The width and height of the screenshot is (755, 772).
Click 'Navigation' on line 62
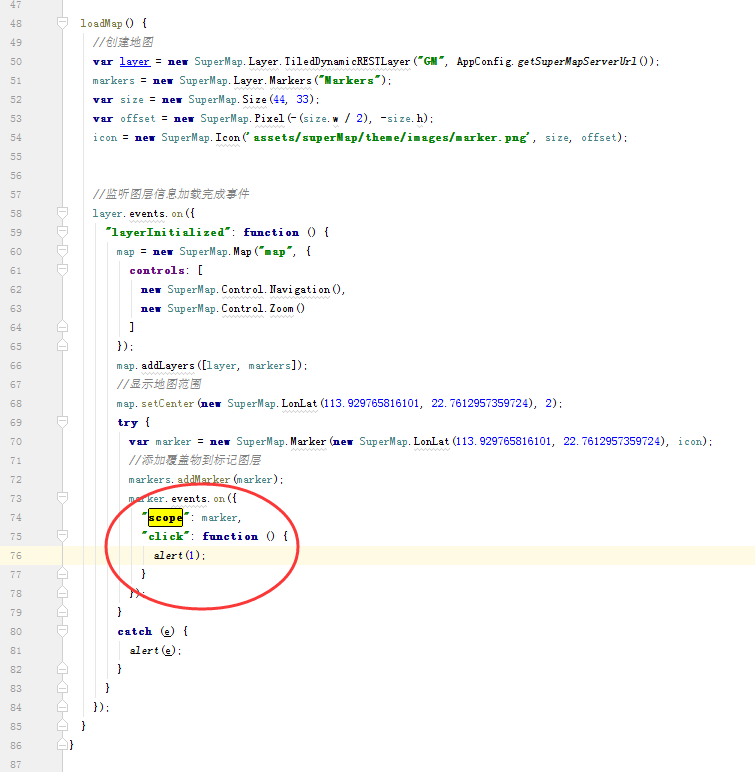click(x=299, y=290)
